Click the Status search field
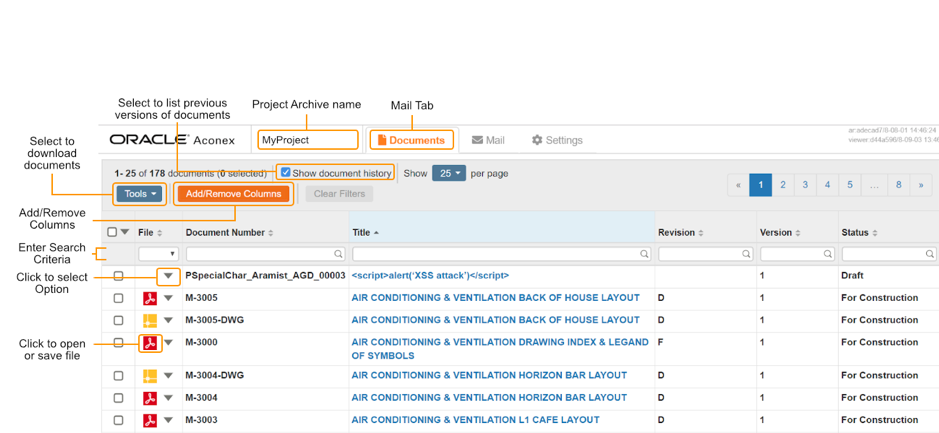The height and width of the screenshot is (433, 939). [889, 254]
